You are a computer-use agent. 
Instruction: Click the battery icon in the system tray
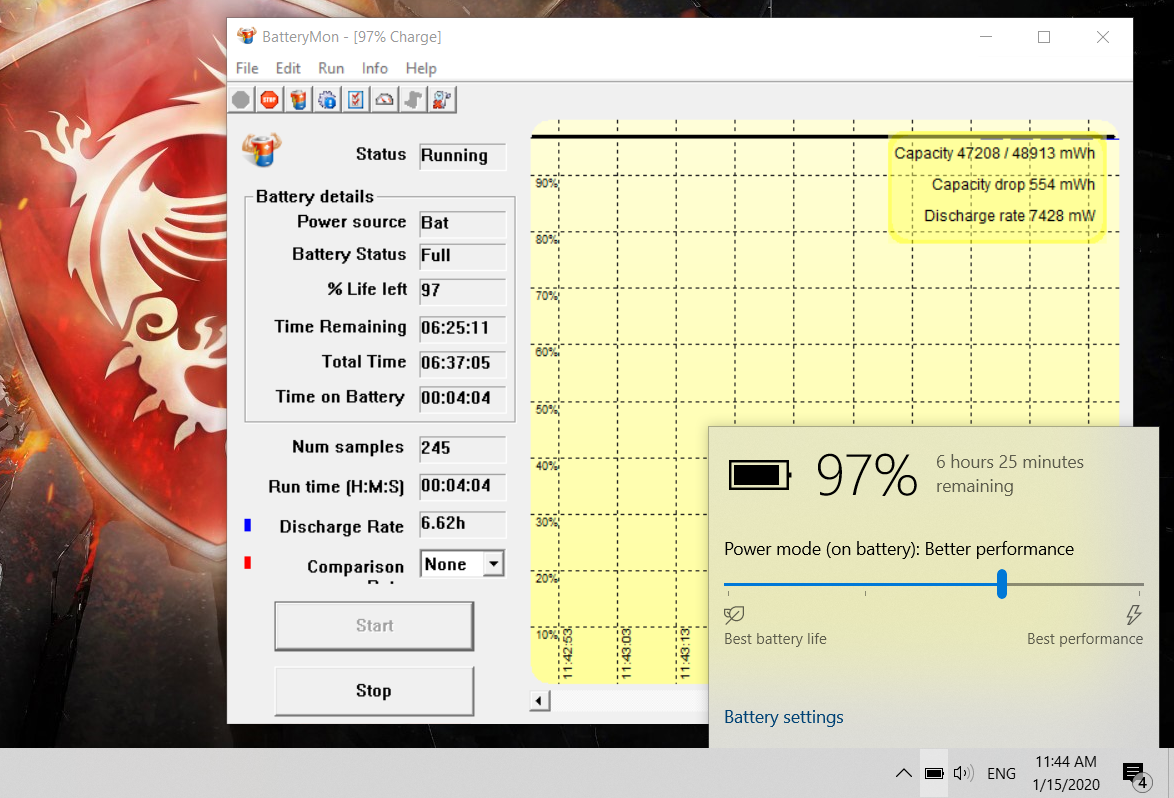(934, 773)
